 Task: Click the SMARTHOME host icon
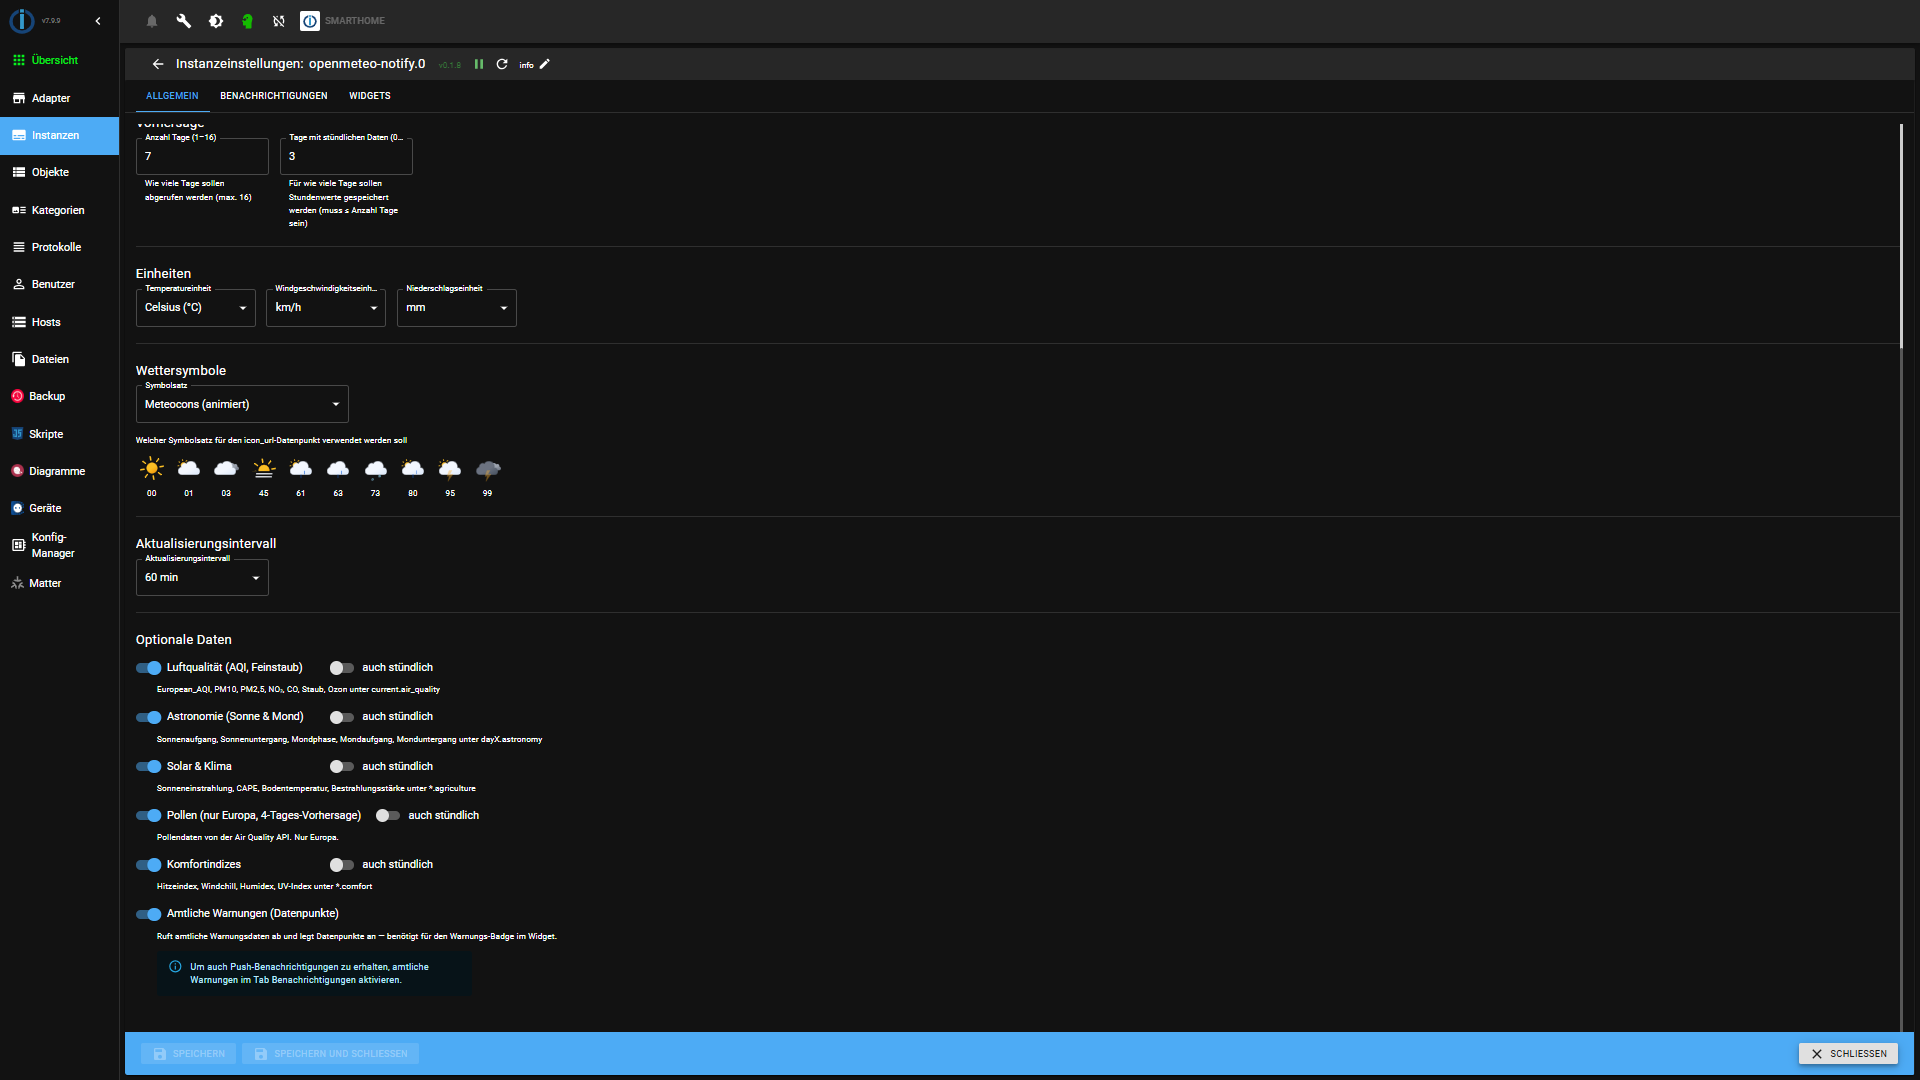[x=310, y=21]
